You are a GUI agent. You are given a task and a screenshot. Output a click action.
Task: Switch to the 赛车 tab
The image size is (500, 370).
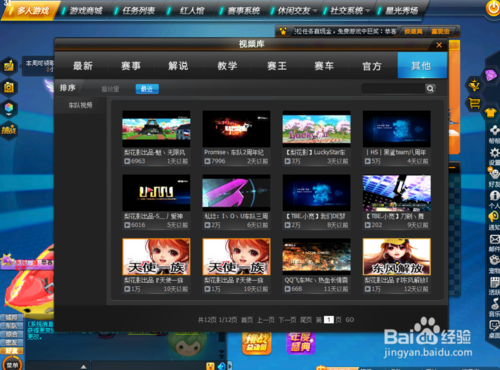point(324,66)
